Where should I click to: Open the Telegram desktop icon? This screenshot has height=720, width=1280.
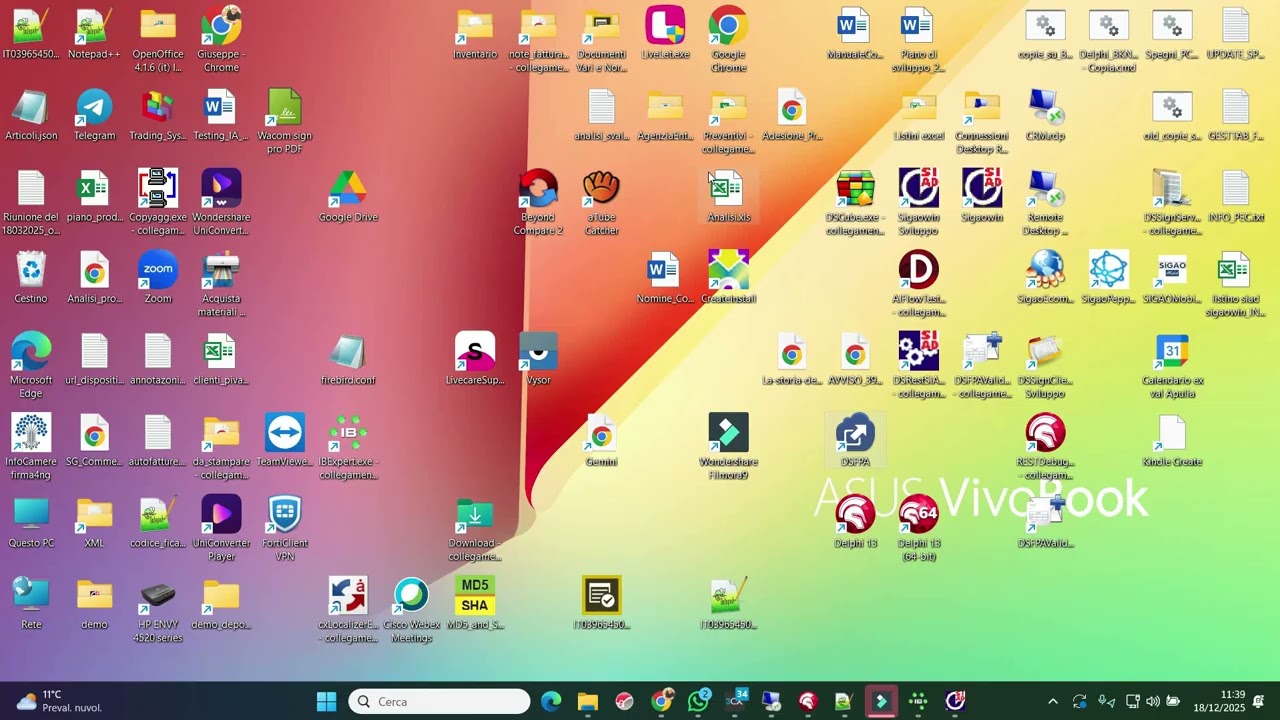[x=94, y=115]
